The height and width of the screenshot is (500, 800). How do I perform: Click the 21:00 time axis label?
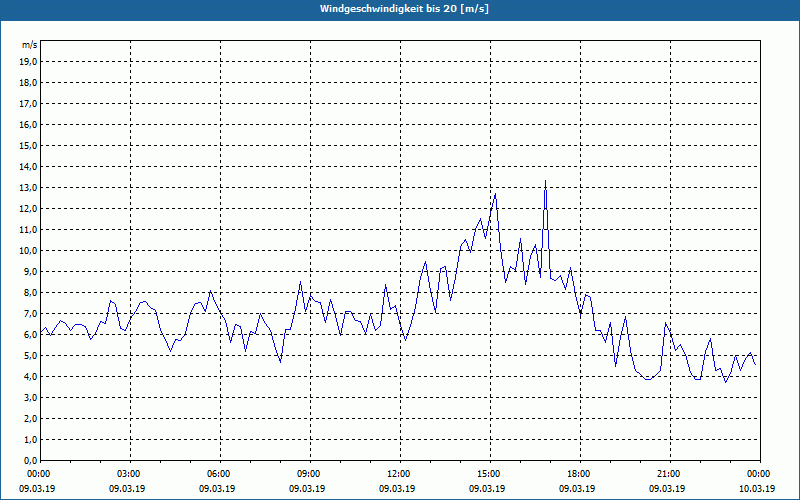point(670,474)
